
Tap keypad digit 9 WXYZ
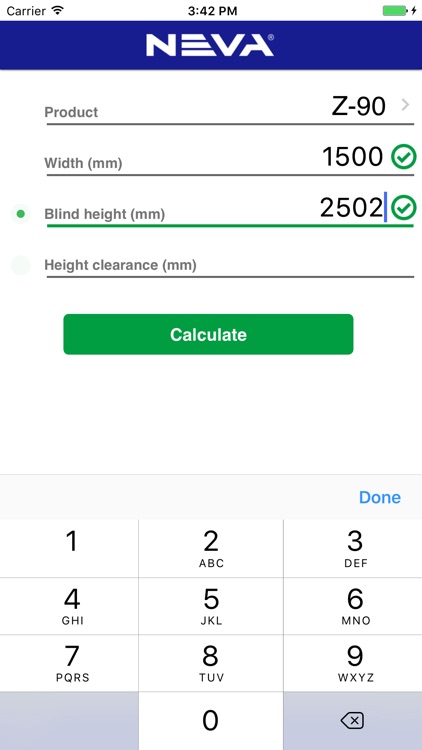353,663
